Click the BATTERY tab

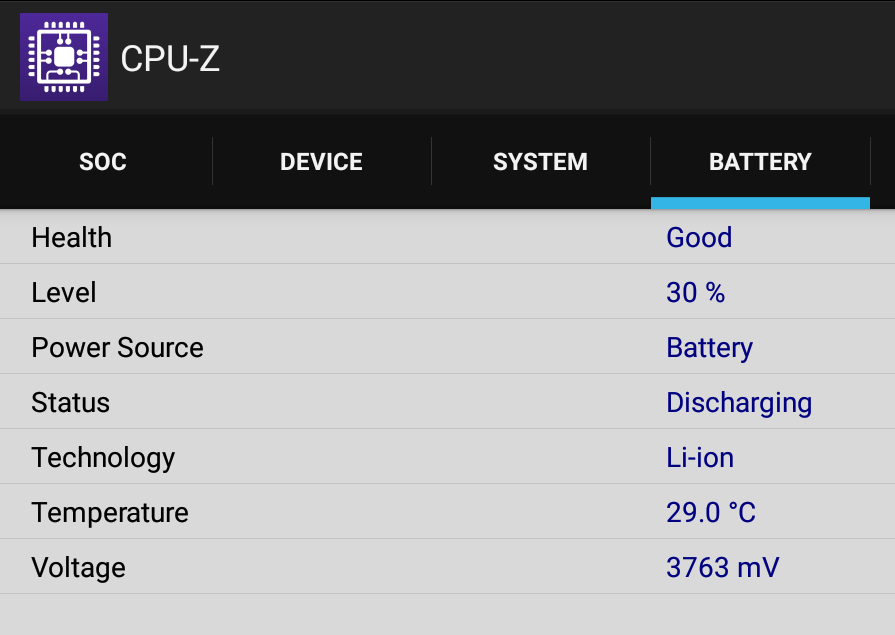[x=760, y=162]
